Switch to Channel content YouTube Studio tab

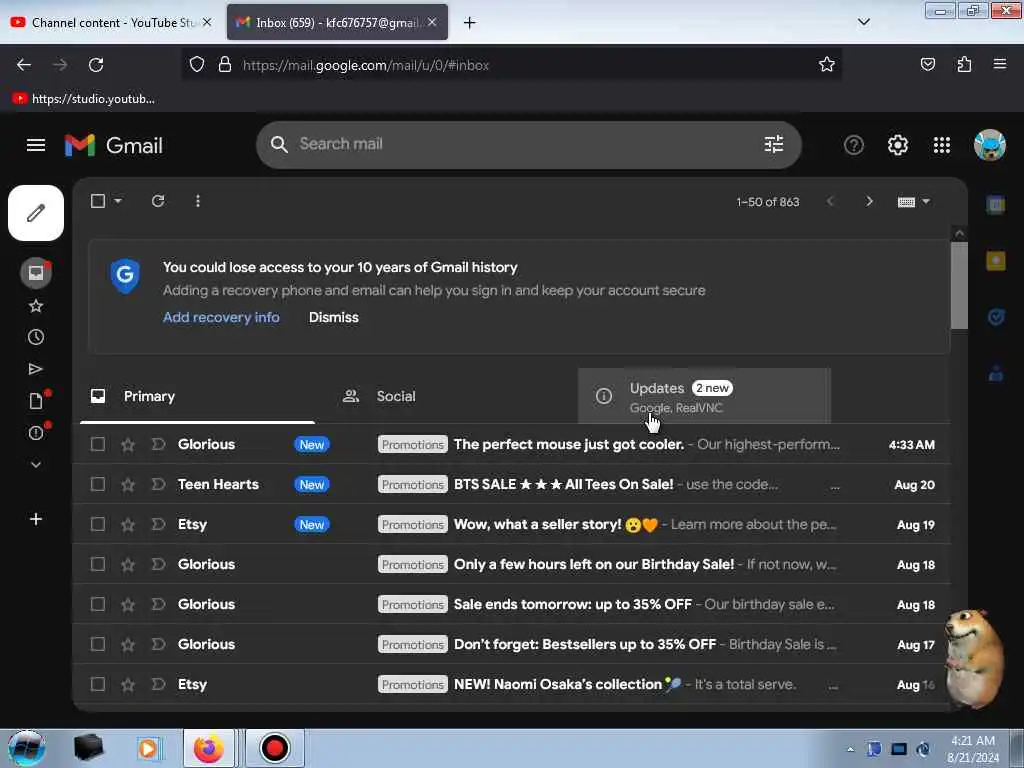coord(111,23)
